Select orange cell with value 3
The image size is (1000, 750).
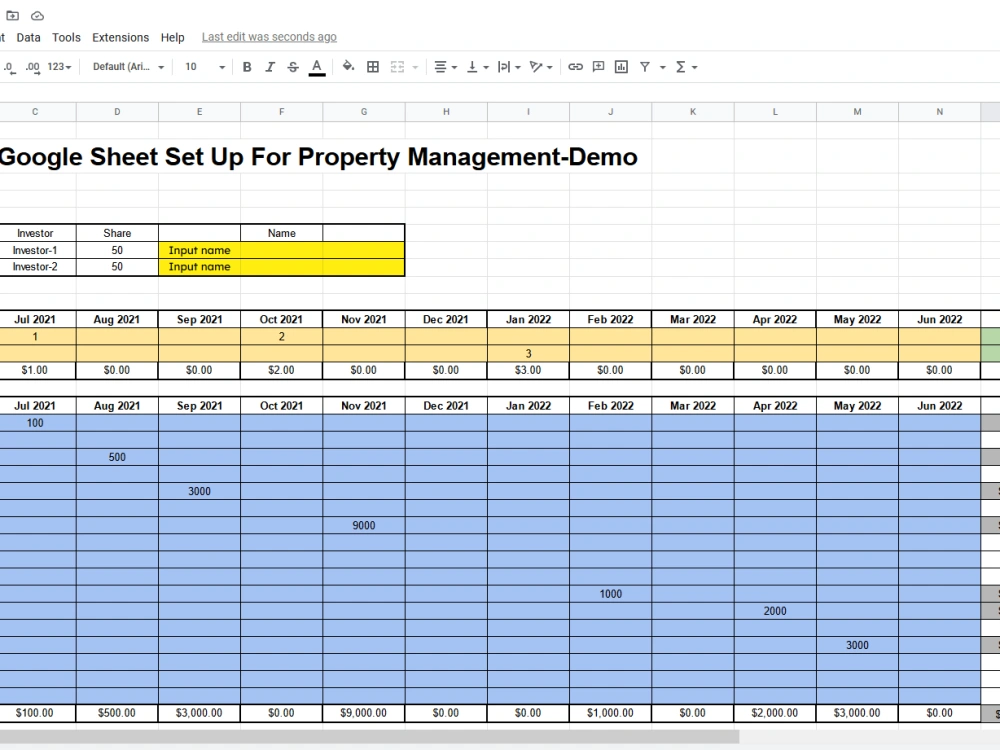tap(528, 353)
